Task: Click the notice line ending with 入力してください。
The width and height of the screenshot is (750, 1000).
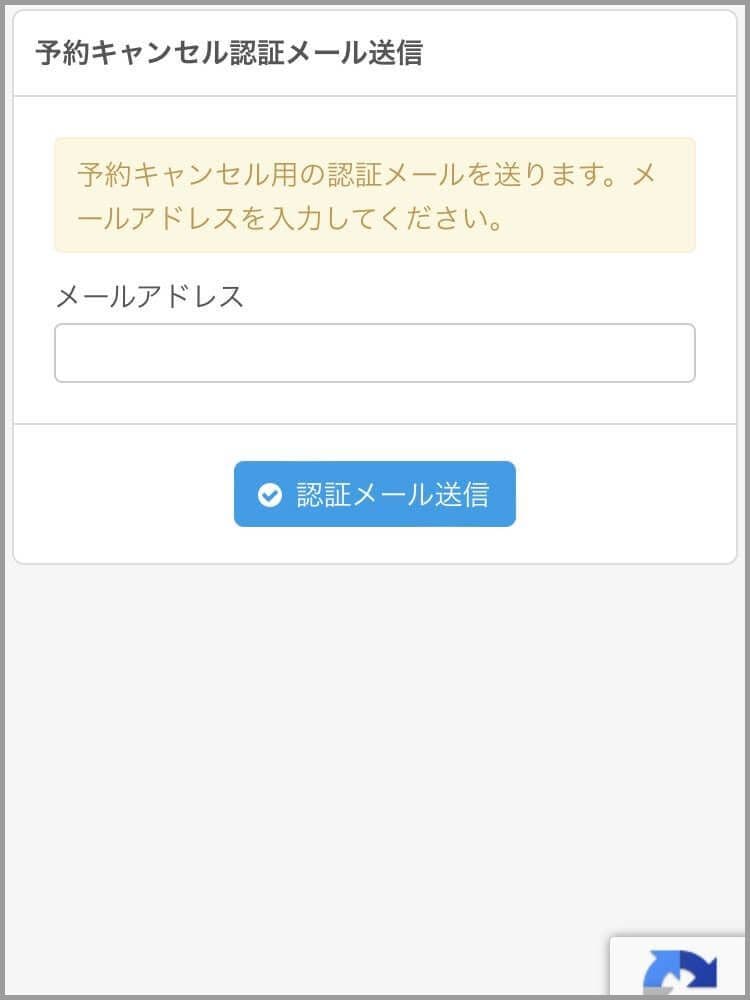Action: (290, 219)
